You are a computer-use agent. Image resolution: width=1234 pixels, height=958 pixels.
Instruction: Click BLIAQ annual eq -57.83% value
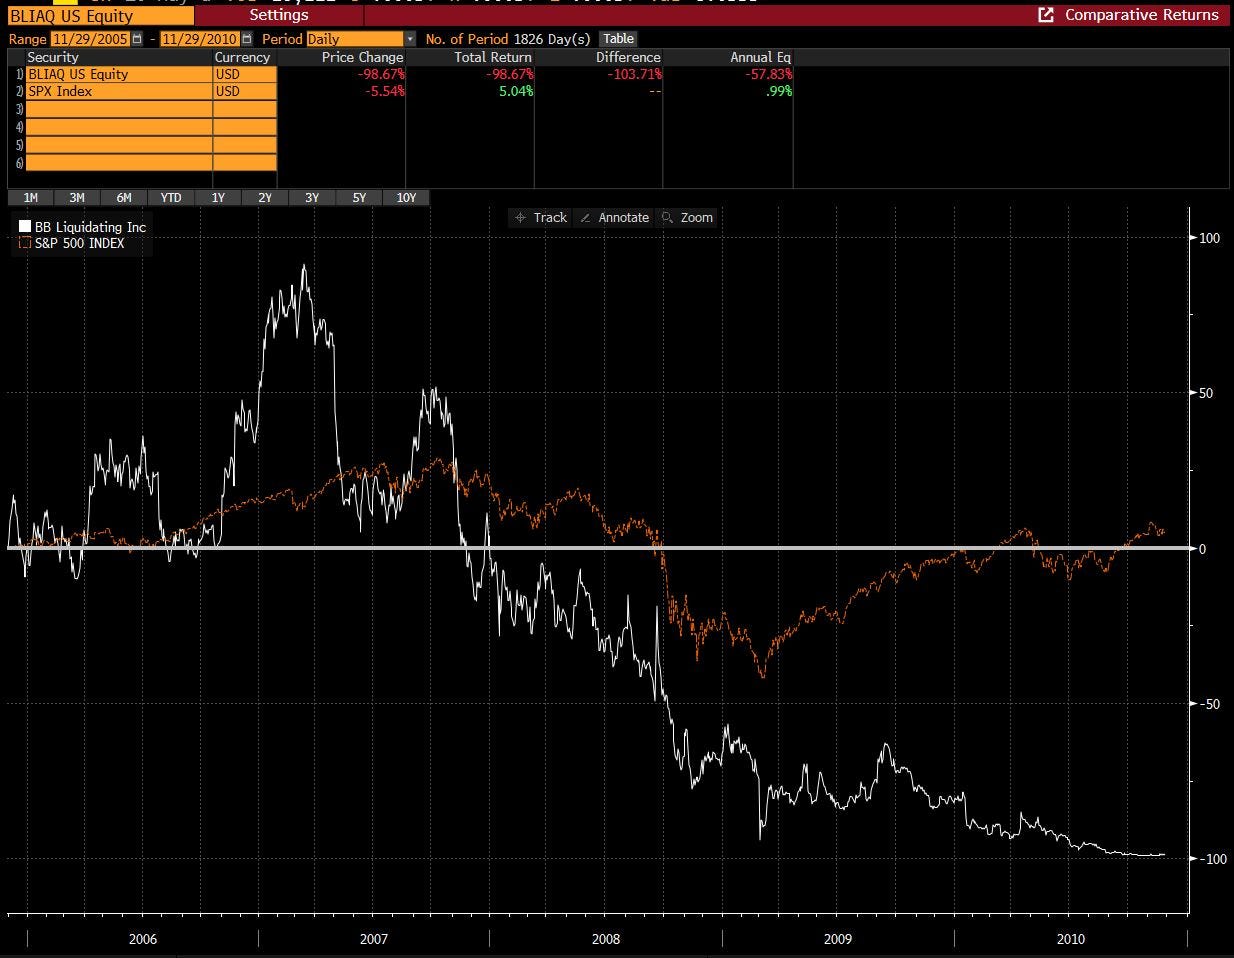tap(769, 74)
